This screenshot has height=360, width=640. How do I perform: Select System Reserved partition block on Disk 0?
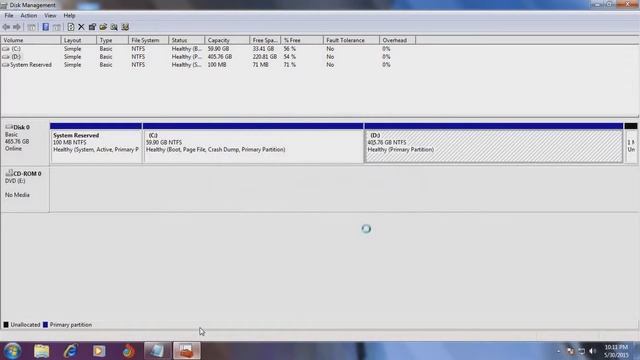tap(96, 143)
